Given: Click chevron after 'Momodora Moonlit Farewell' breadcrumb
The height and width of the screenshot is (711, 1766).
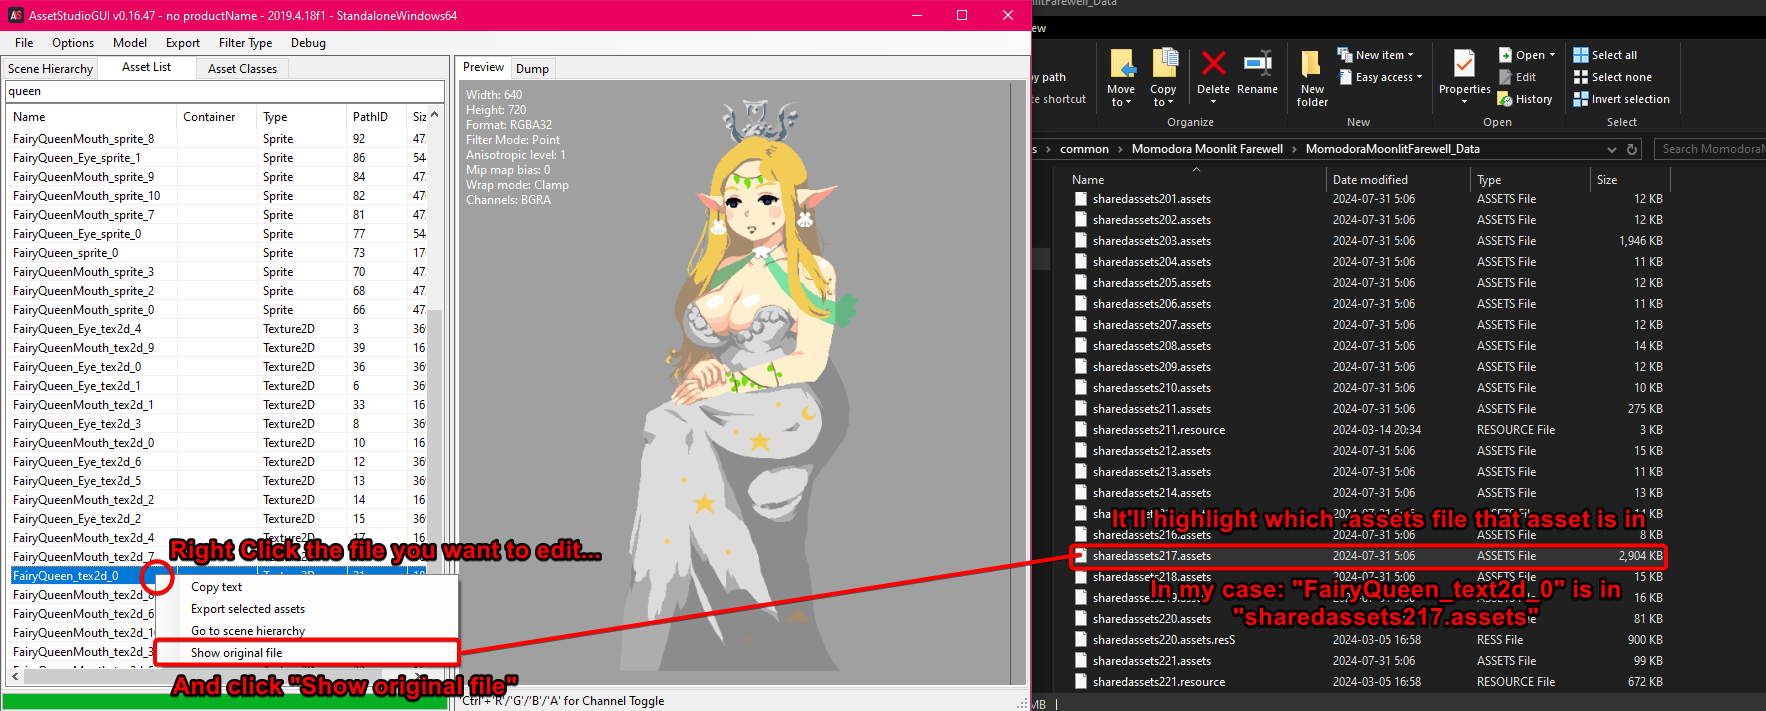Looking at the screenshot, I should [1294, 149].
